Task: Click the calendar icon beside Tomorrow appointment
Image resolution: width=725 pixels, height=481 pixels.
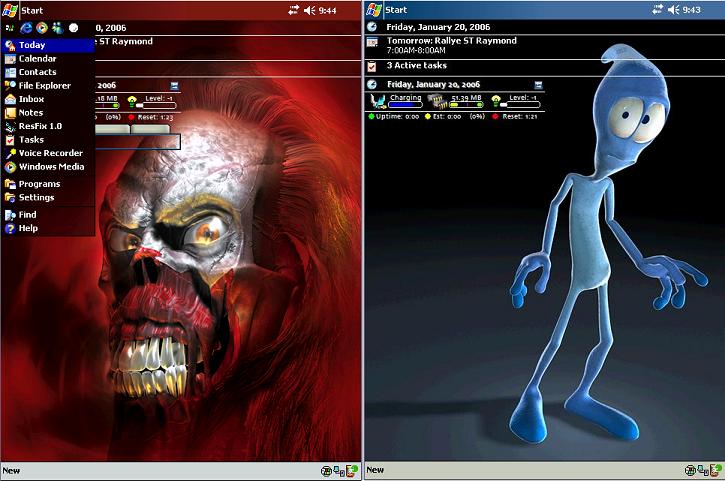Action: coord(372,43)
